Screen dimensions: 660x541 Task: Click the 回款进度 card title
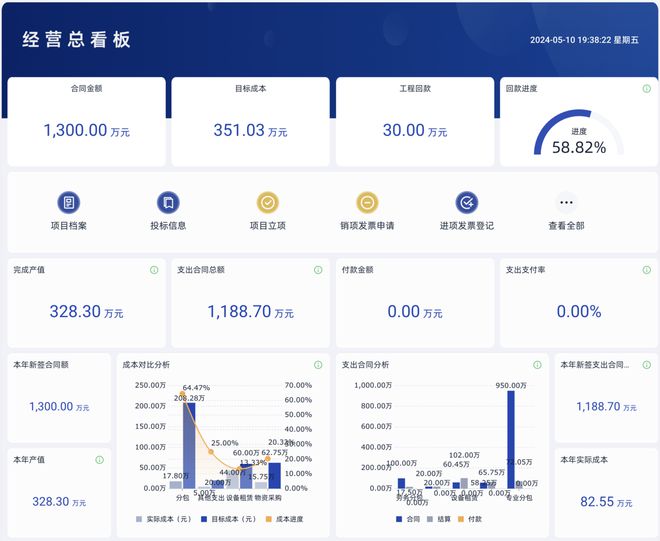tap(521, 88)
